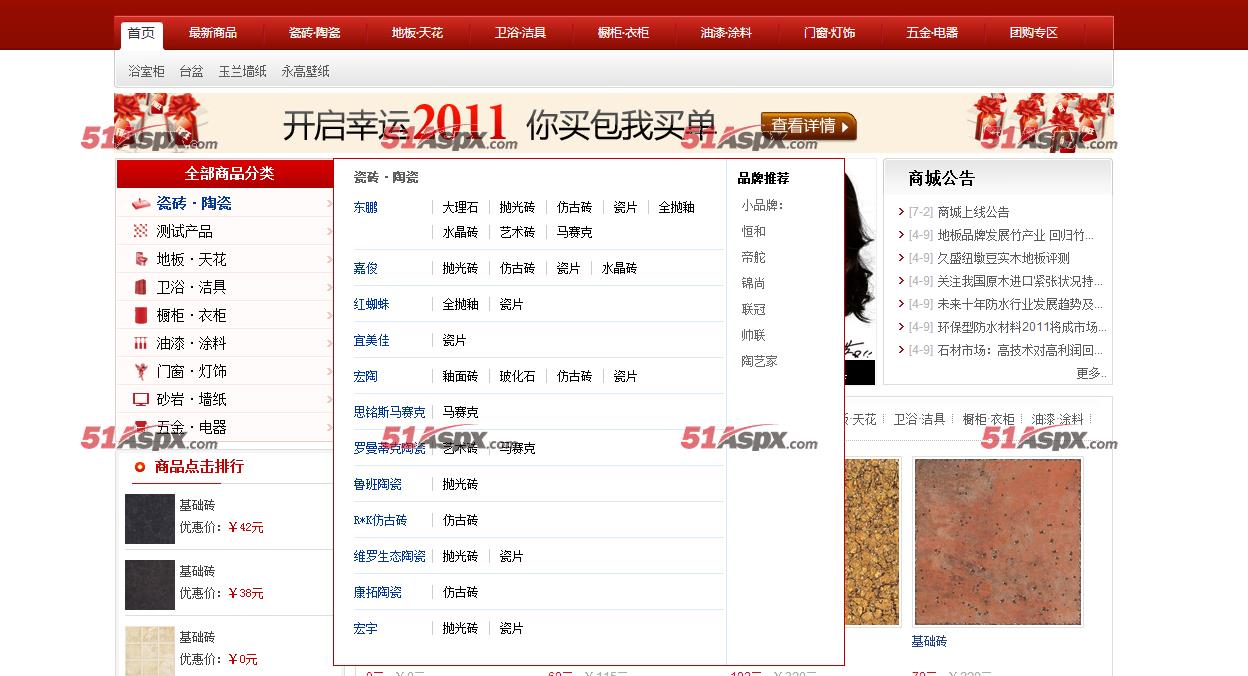Image resolution: width=1248 pixels, height=676 pixels.
Task: Open the R*K仿古砖 brand link
Action: pos(381,520)
